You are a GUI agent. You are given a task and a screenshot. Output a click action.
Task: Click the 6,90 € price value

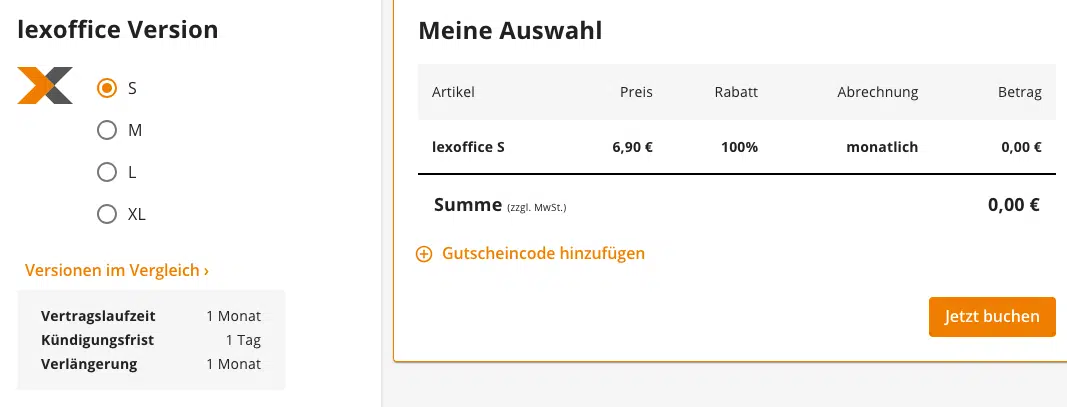(632, 147)
